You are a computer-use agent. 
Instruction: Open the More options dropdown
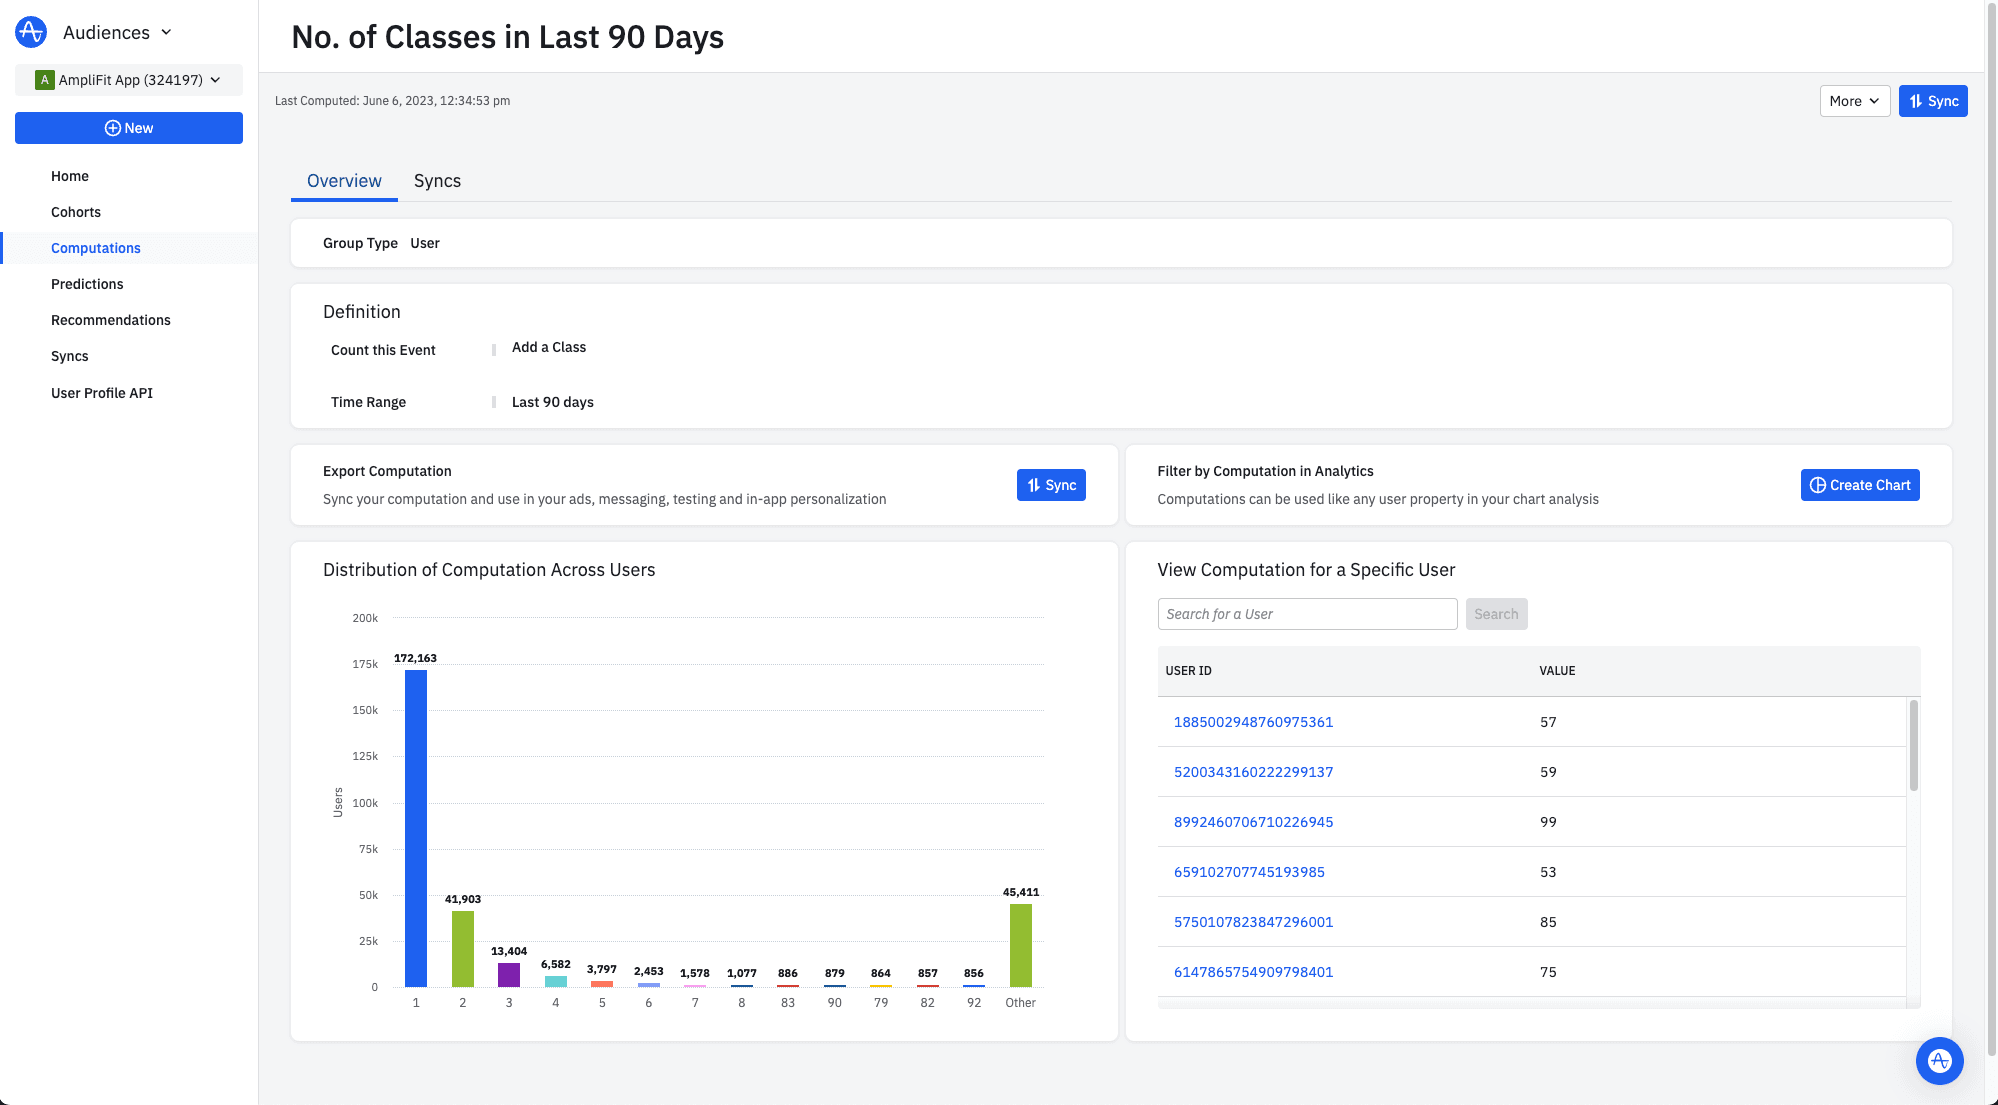[1854, 100]
